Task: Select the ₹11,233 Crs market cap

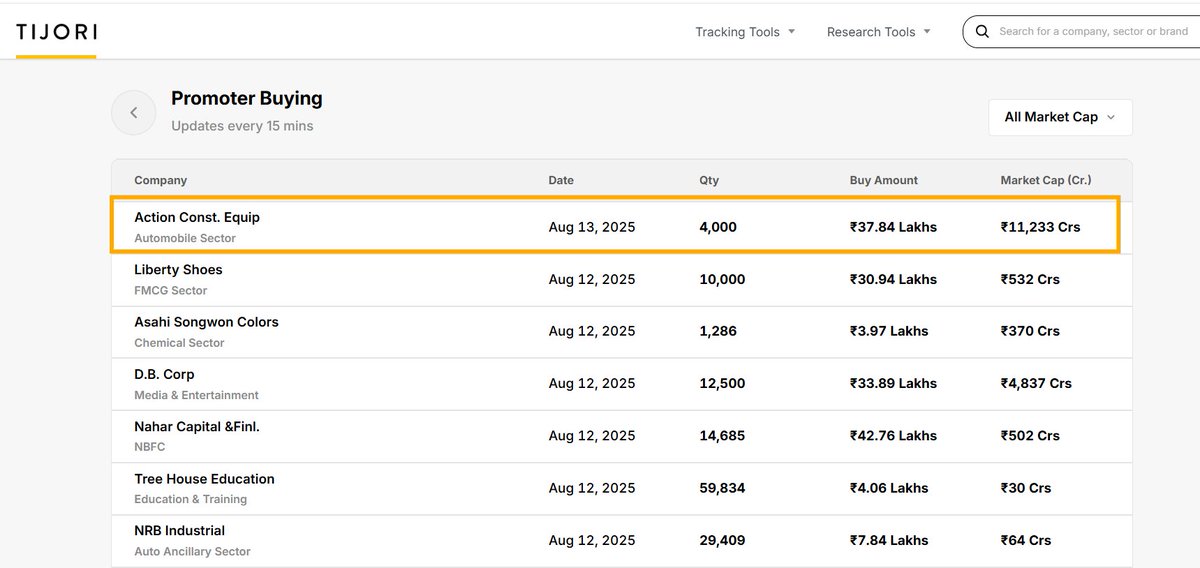Action: click(1040, 227)
